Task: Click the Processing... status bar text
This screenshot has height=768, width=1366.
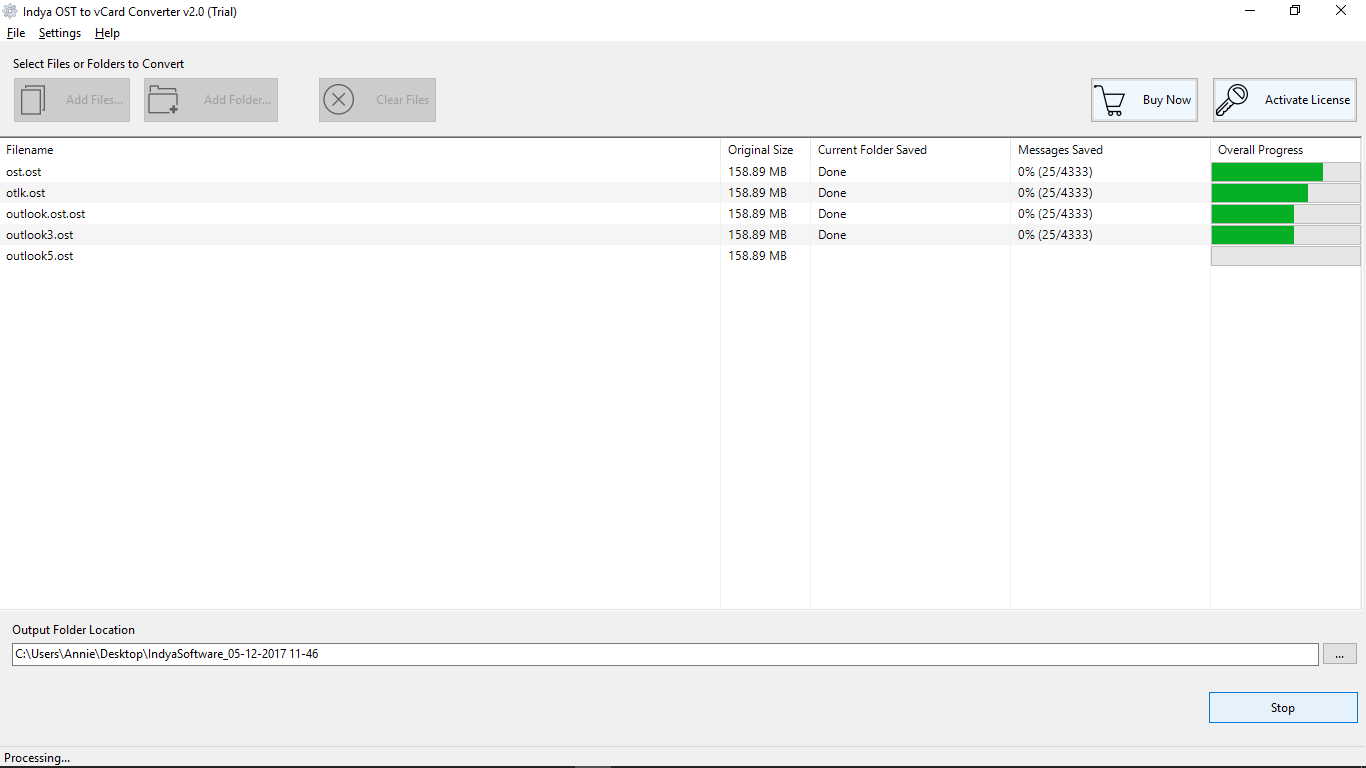Action: tap(37, 758)
